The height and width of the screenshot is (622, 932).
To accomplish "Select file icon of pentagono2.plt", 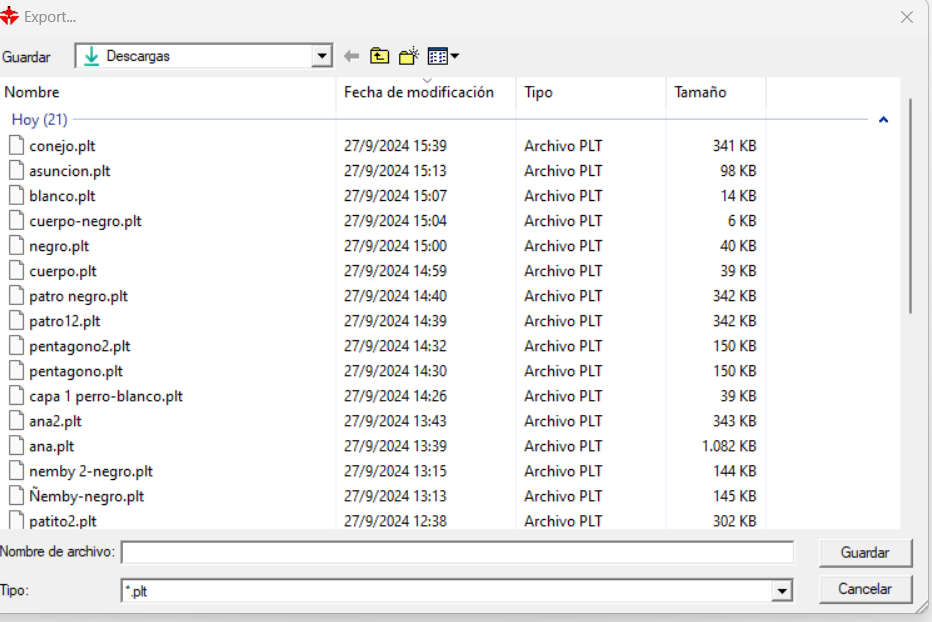I will pos(17,345).
